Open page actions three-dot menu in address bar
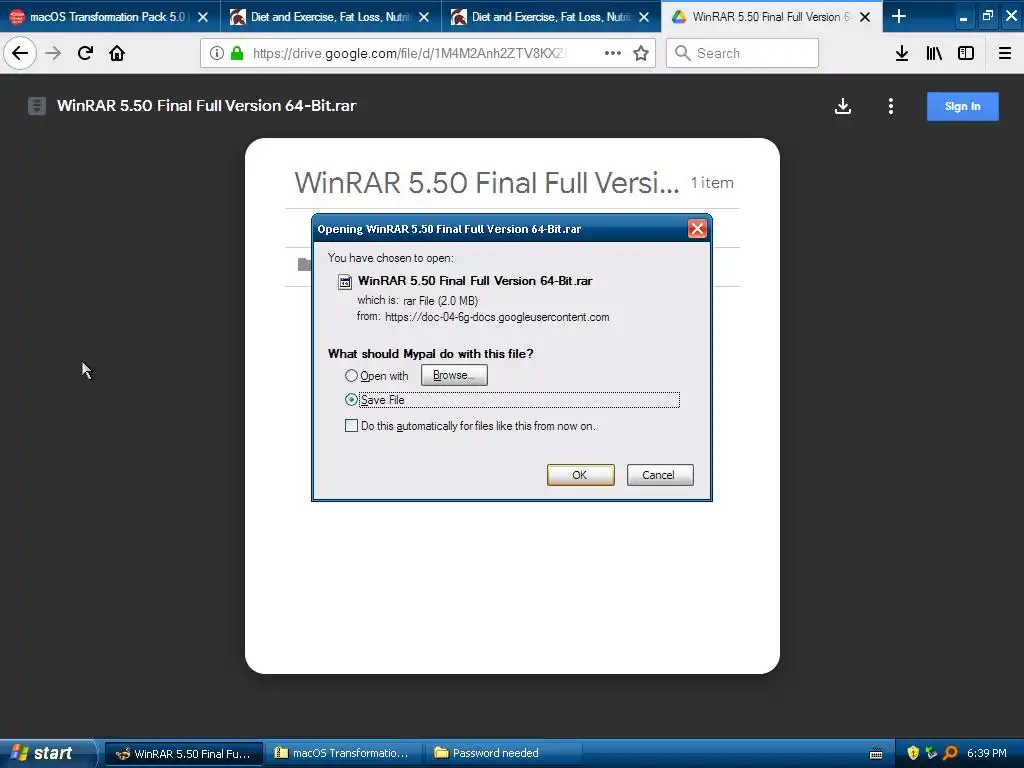This screenshot has height=768, width=1024. click(x=613, y=53)
